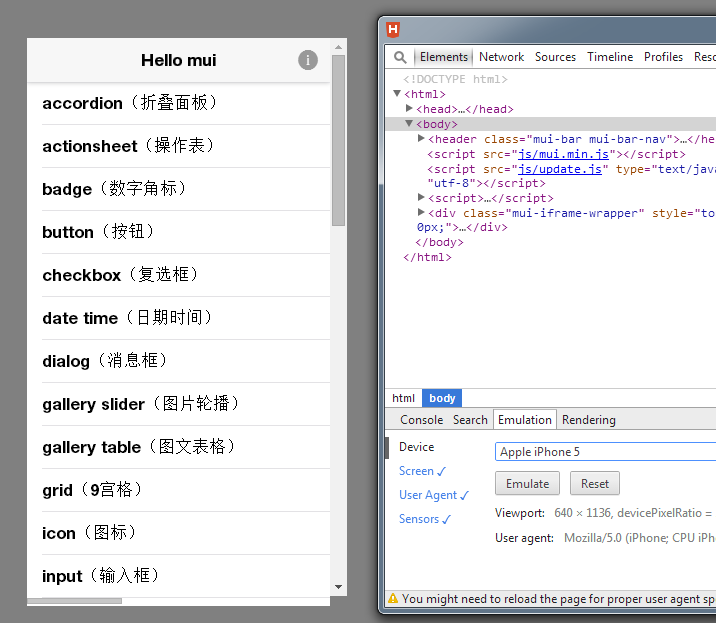Image resolution: width=716 pixels, height=623 pixels.
Task: Open the Search drawer tab
Action: (470, 420)
